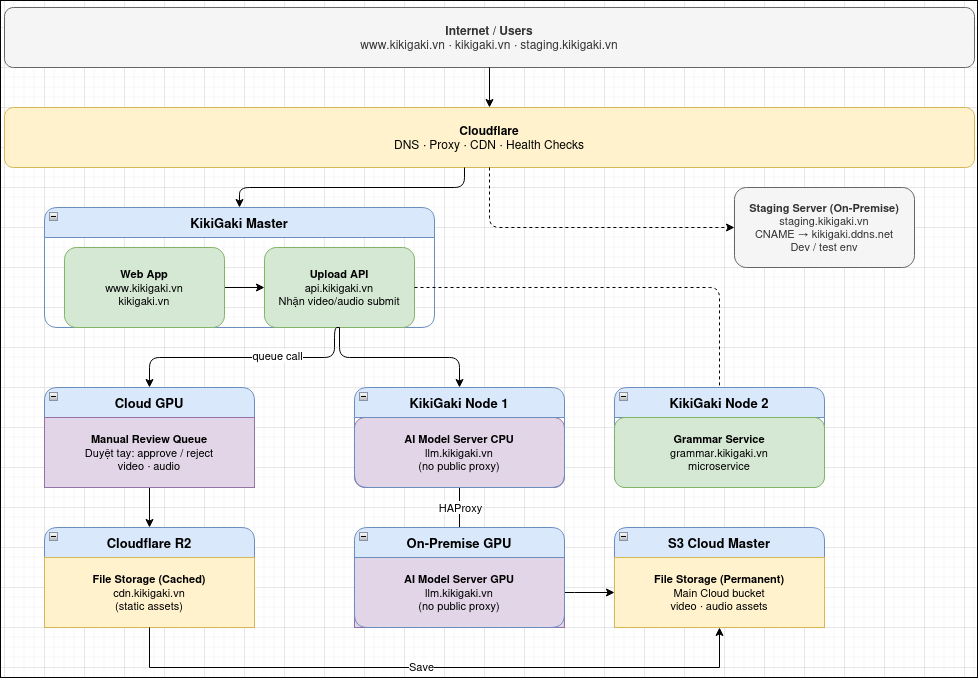Click the 'HAProxy' edge label

click(460, 508)
